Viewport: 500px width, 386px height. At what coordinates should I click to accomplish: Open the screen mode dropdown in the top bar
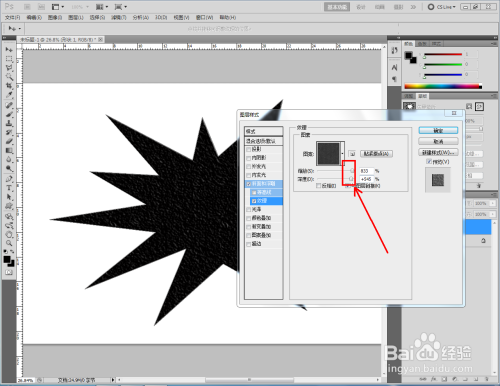click(x=121, y=7)
